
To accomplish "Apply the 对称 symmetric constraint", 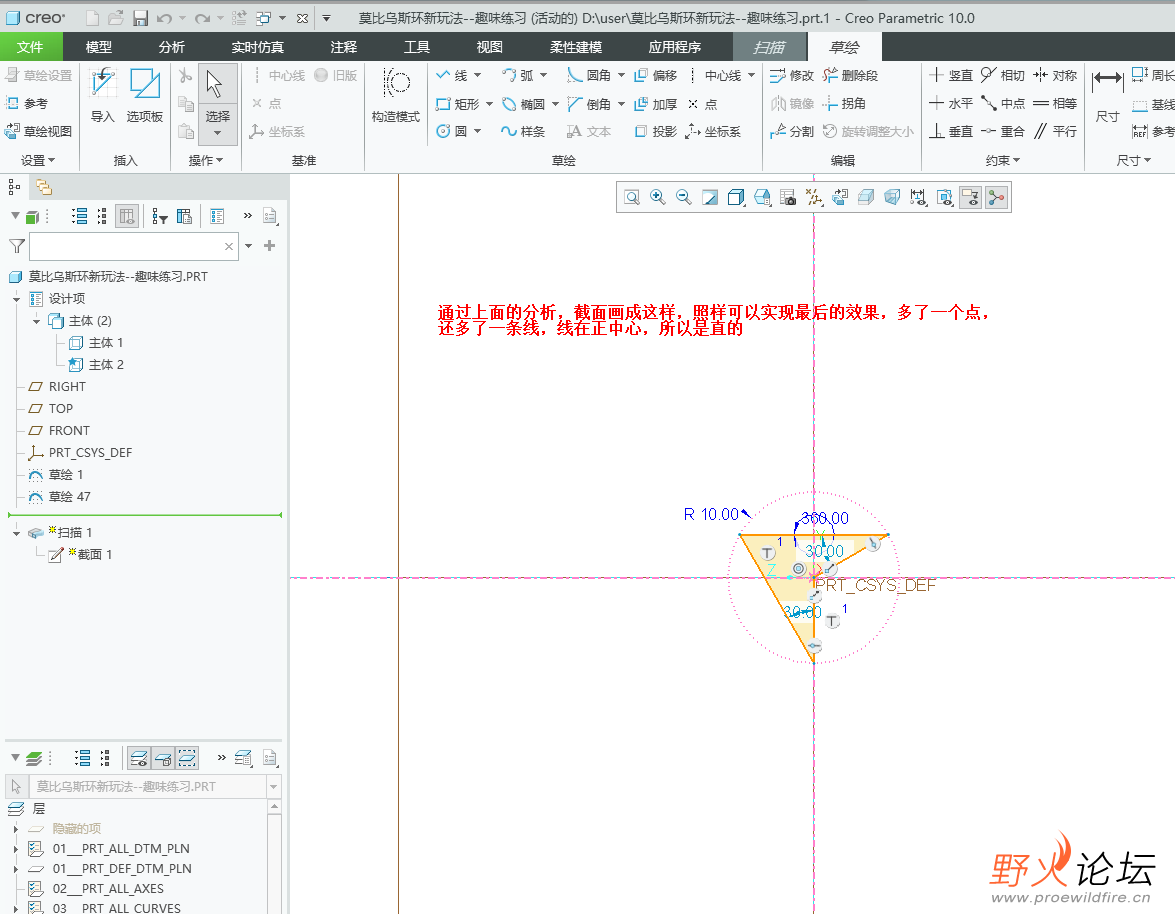I will point(1055,75).
